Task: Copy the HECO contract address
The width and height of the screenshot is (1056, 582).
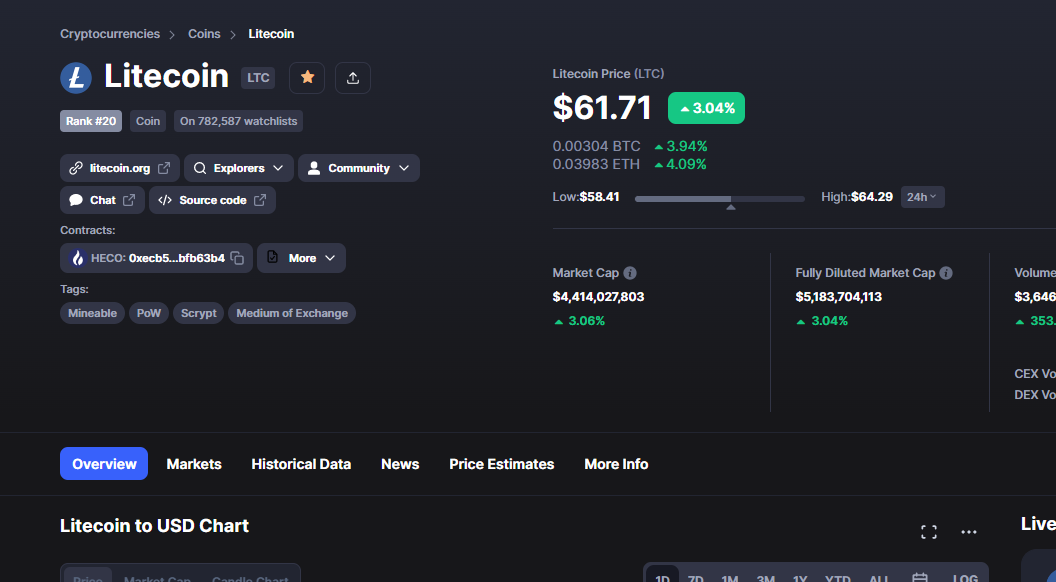Action: (x=237, y=258)
